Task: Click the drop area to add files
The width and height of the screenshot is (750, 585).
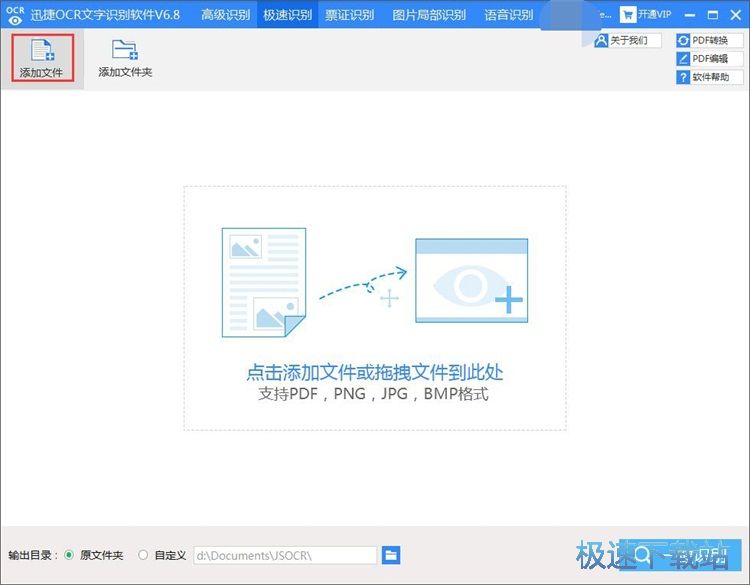Action: pyautogui.click(x=375, y=308)
